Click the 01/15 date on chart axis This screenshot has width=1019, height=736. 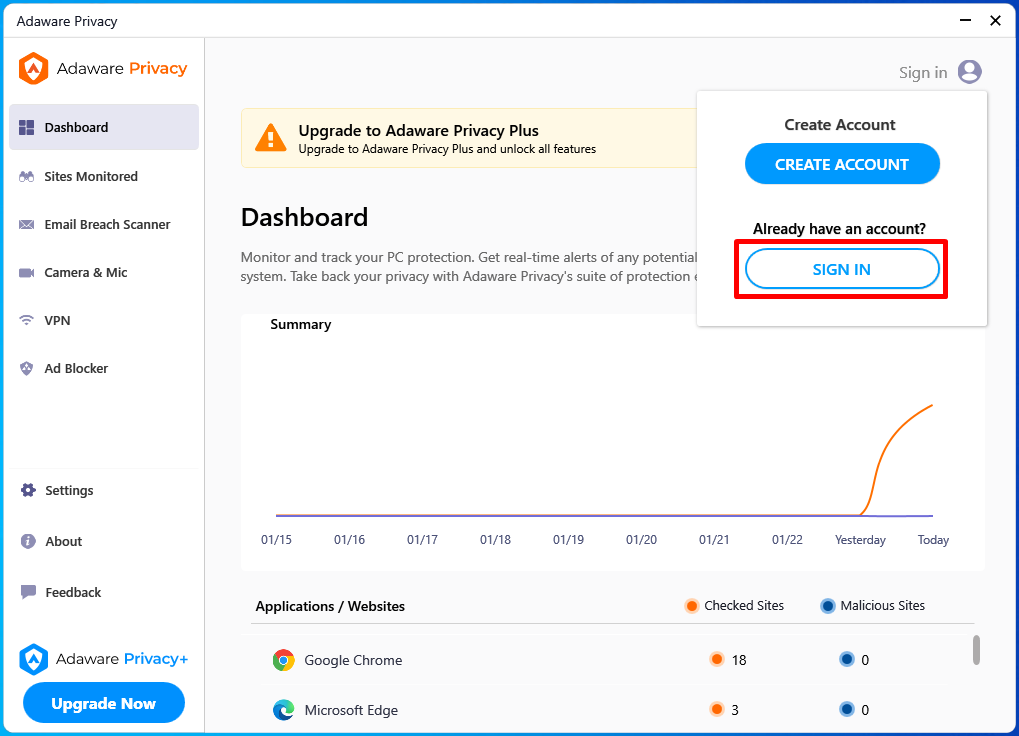click(276, 540)
